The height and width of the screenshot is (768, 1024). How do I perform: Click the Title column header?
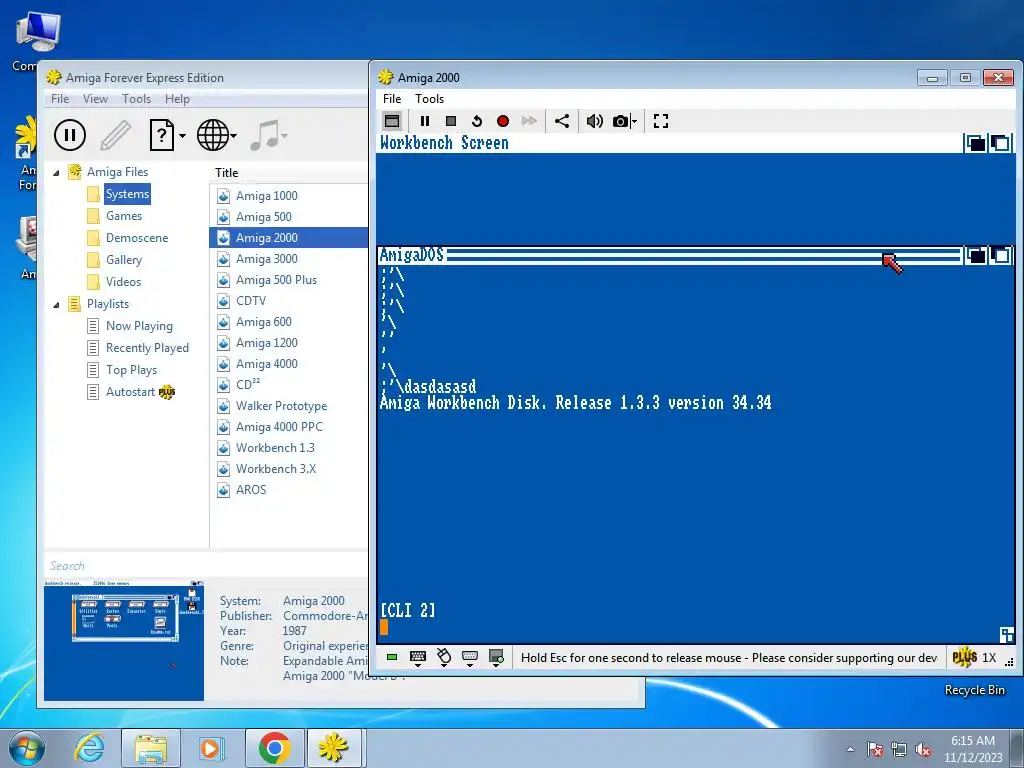click(x=227, y=172)
